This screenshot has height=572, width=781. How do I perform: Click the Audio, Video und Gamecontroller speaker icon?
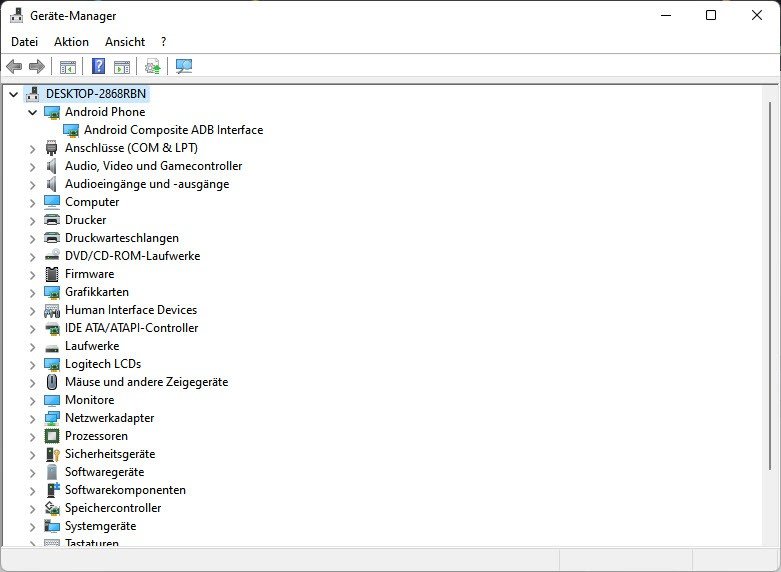51,166
